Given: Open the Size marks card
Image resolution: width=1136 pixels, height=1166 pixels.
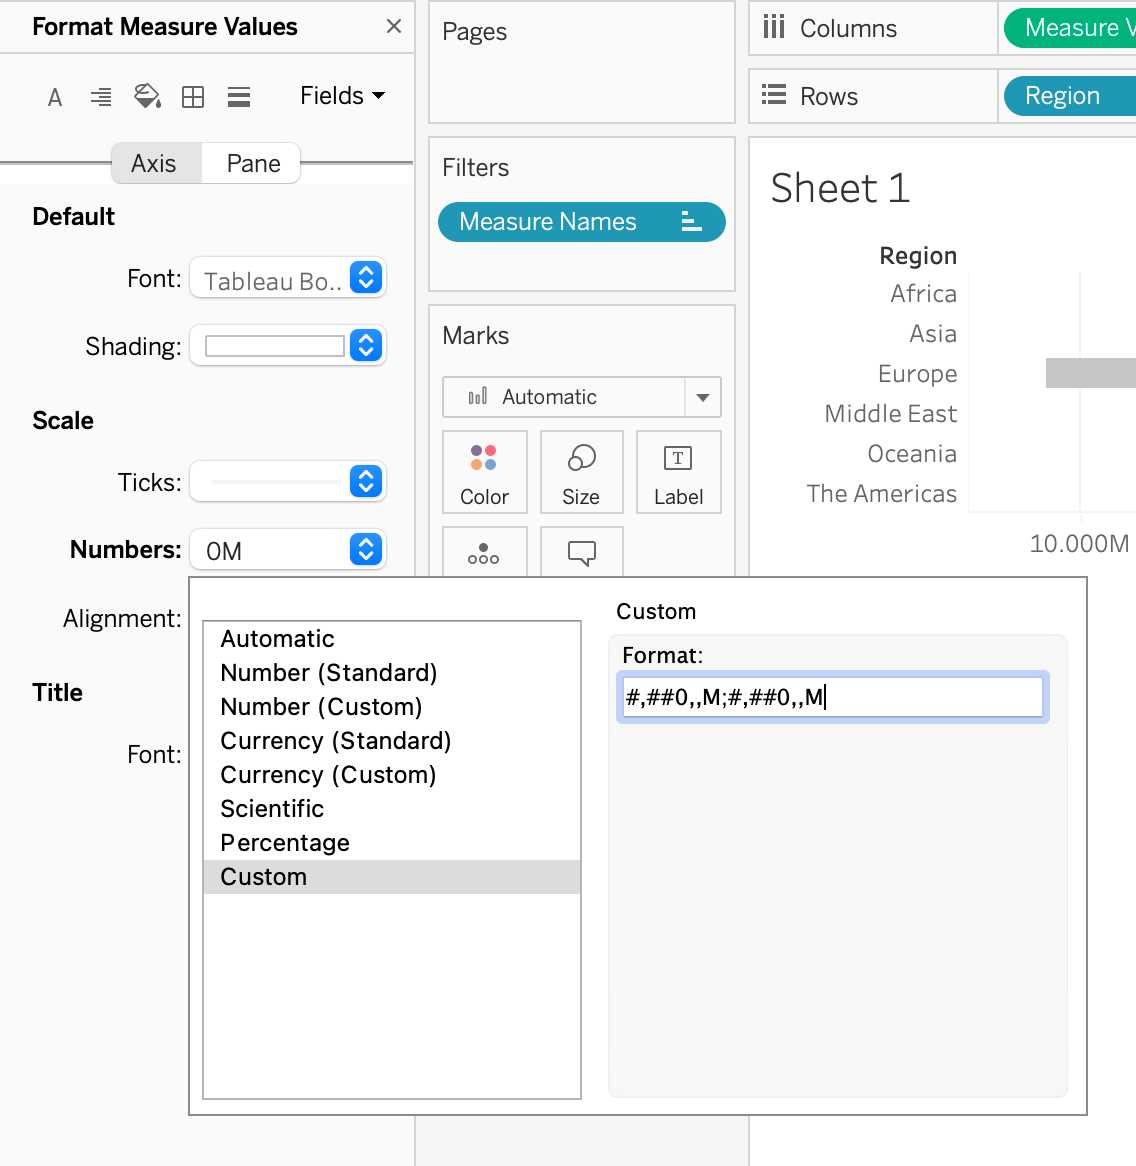Looking at the screenshot, I should click(x=581, y=472).
